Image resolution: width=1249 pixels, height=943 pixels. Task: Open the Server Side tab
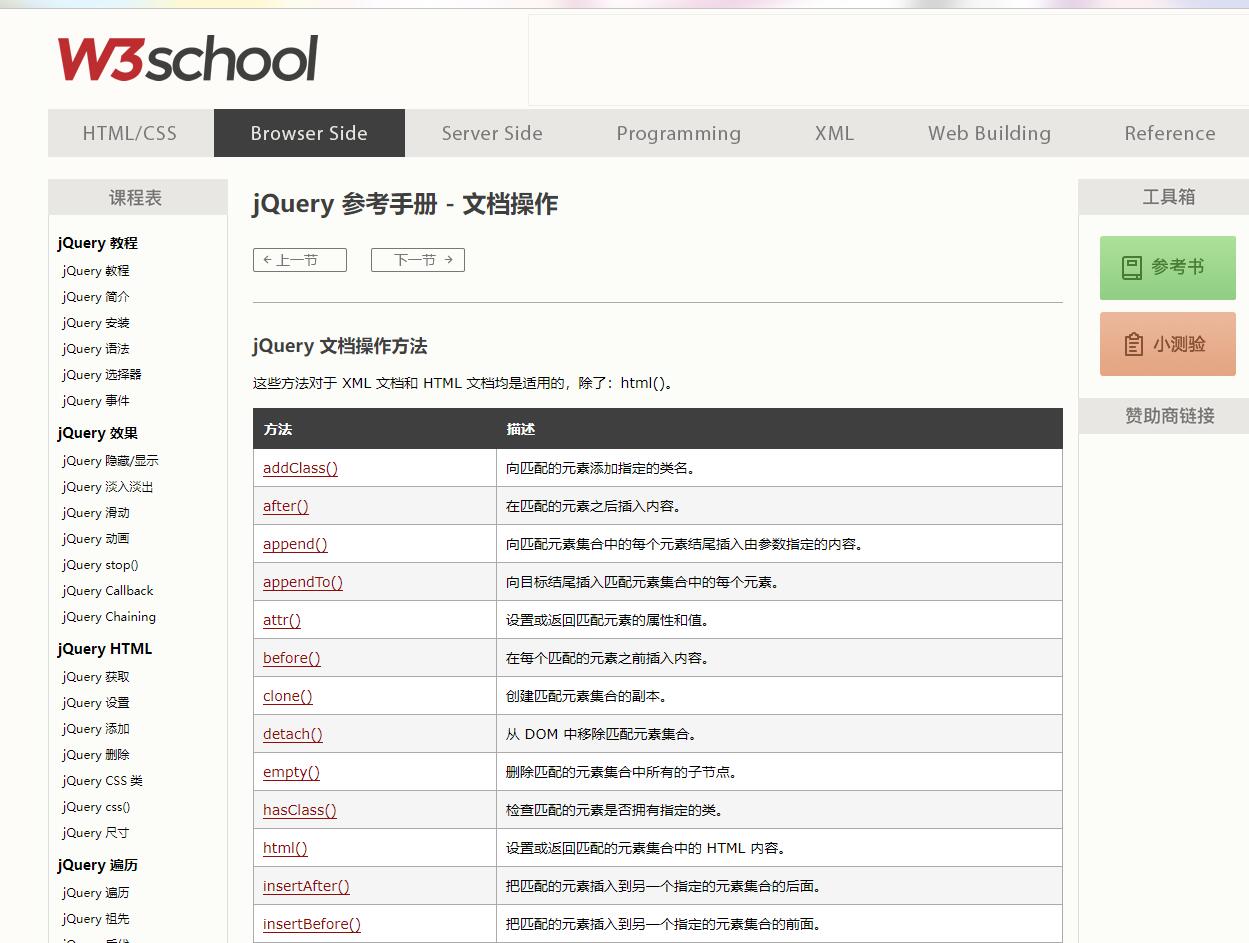tap(492, 133)
